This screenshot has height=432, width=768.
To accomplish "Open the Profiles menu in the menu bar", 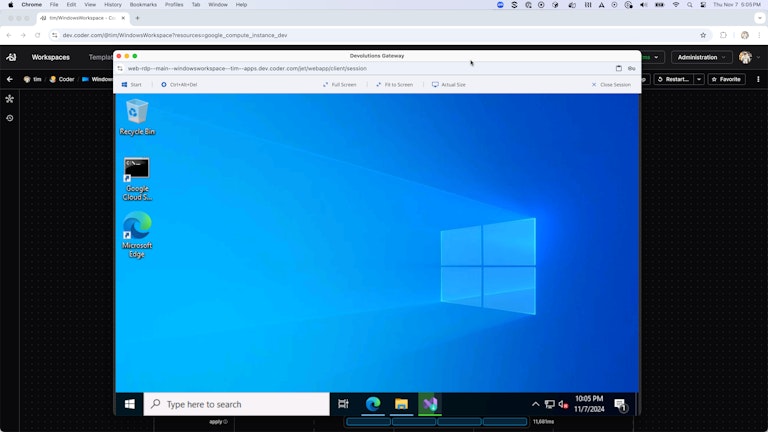I will (x=174, y=4).
